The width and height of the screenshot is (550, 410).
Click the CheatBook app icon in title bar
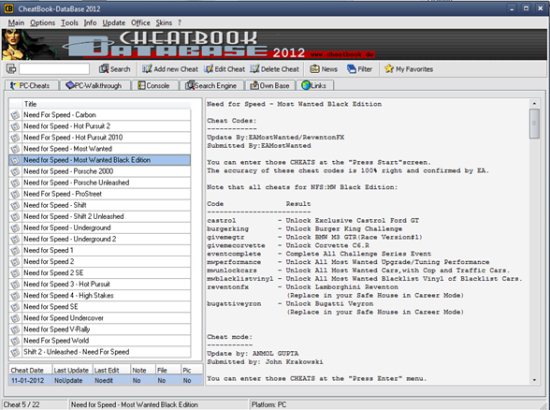9,8
